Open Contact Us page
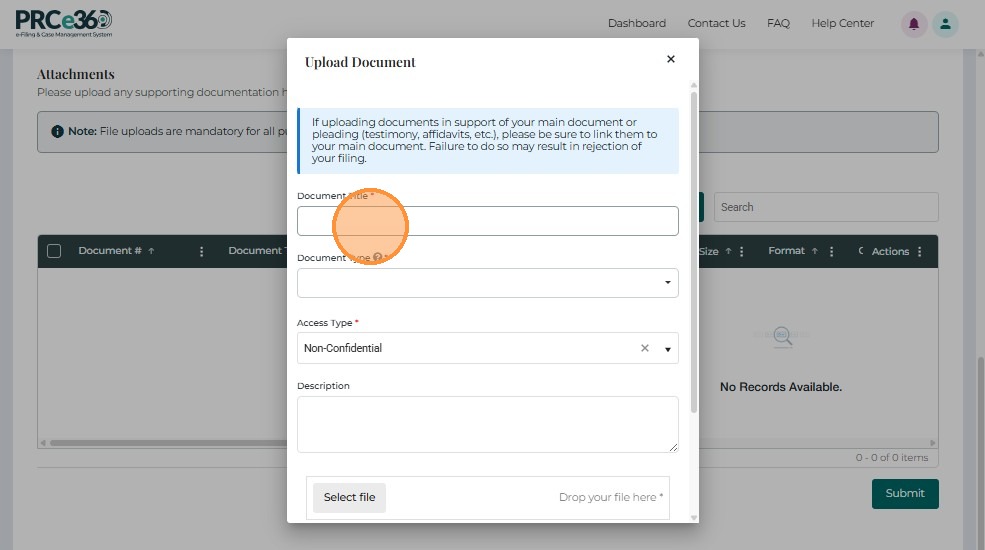This screenshot has width=985, height=550. (716, 23)
